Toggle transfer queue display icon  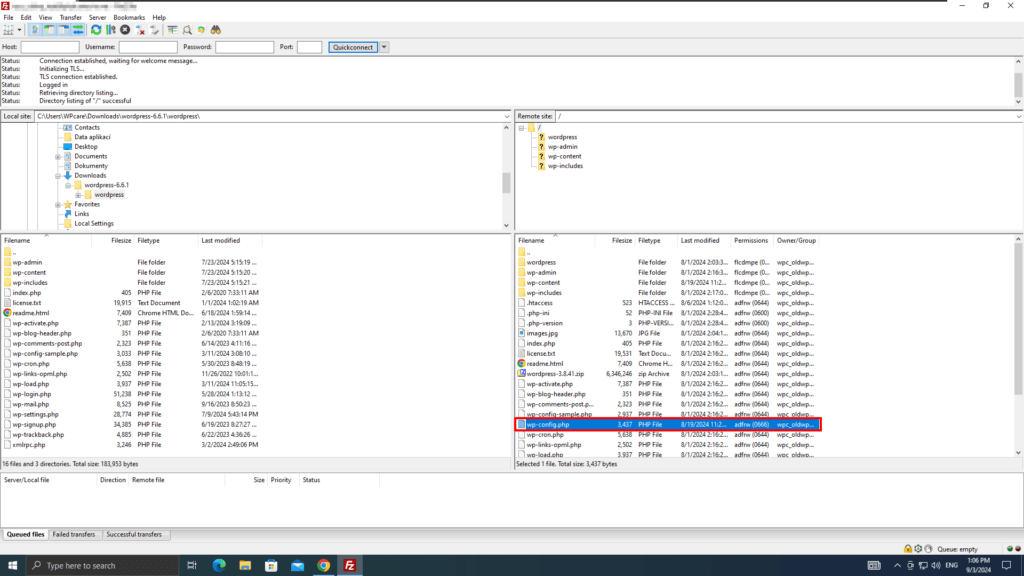(78, 30)
